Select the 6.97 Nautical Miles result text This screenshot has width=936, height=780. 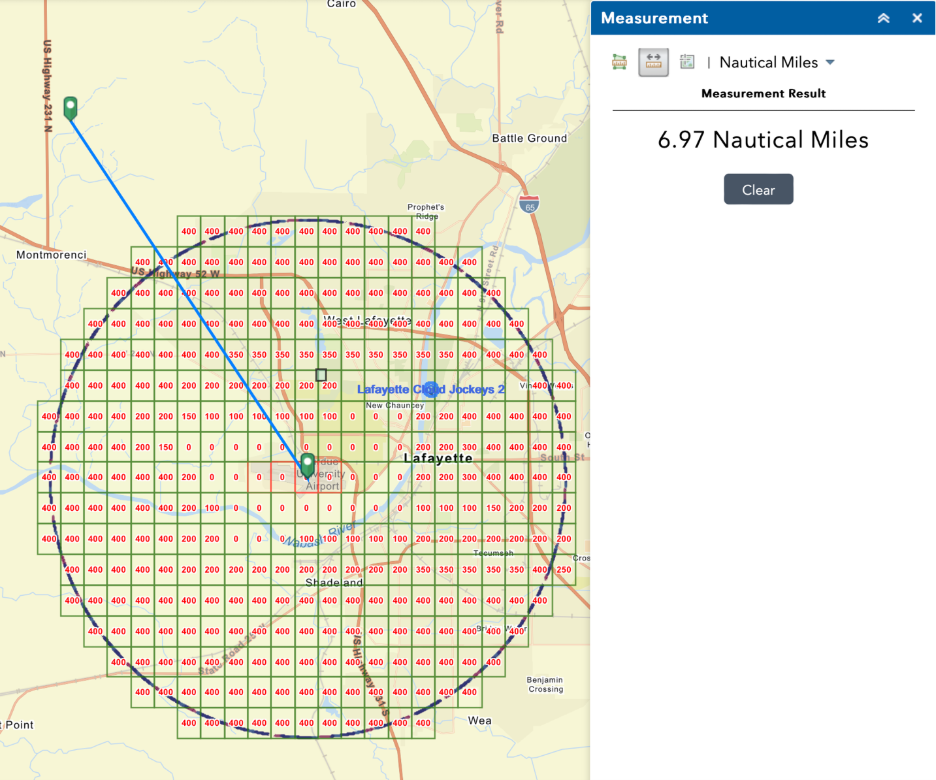click(763, 140)
